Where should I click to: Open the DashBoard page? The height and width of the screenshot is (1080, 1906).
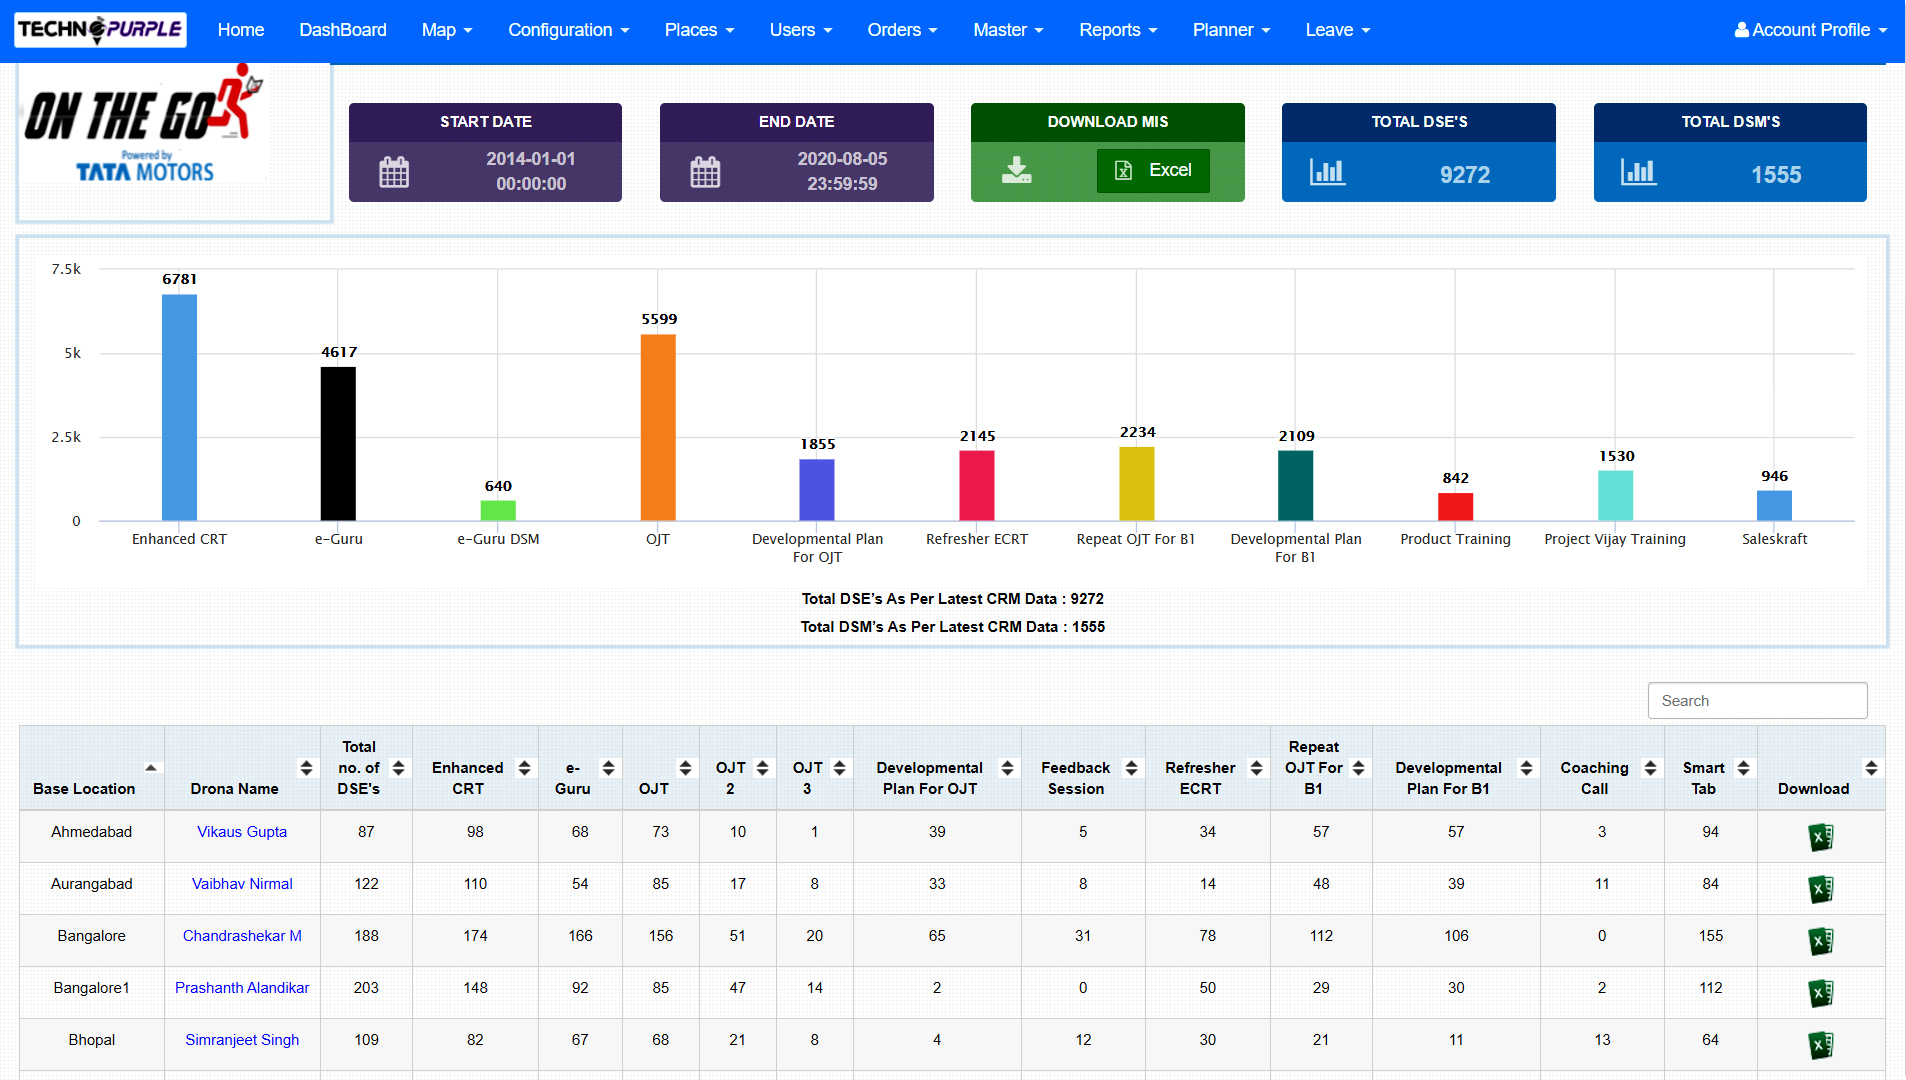[343, 30]
